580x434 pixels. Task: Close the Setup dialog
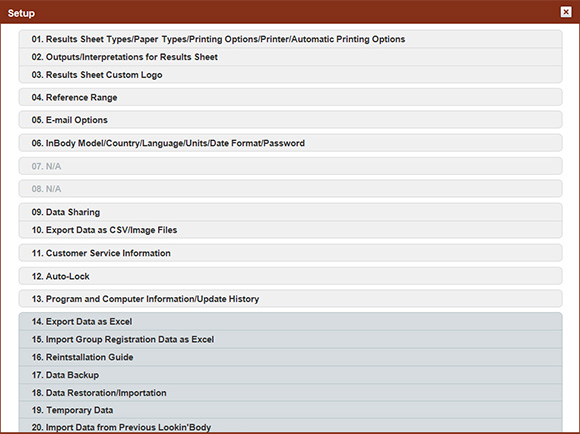point(566,12)
